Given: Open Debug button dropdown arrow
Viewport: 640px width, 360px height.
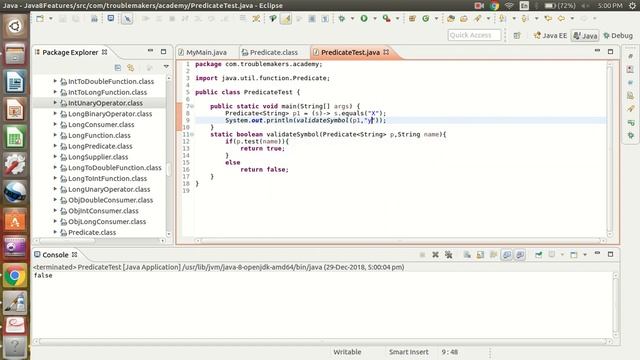Looking at the screenshot, I should click(x=352, y=19).
